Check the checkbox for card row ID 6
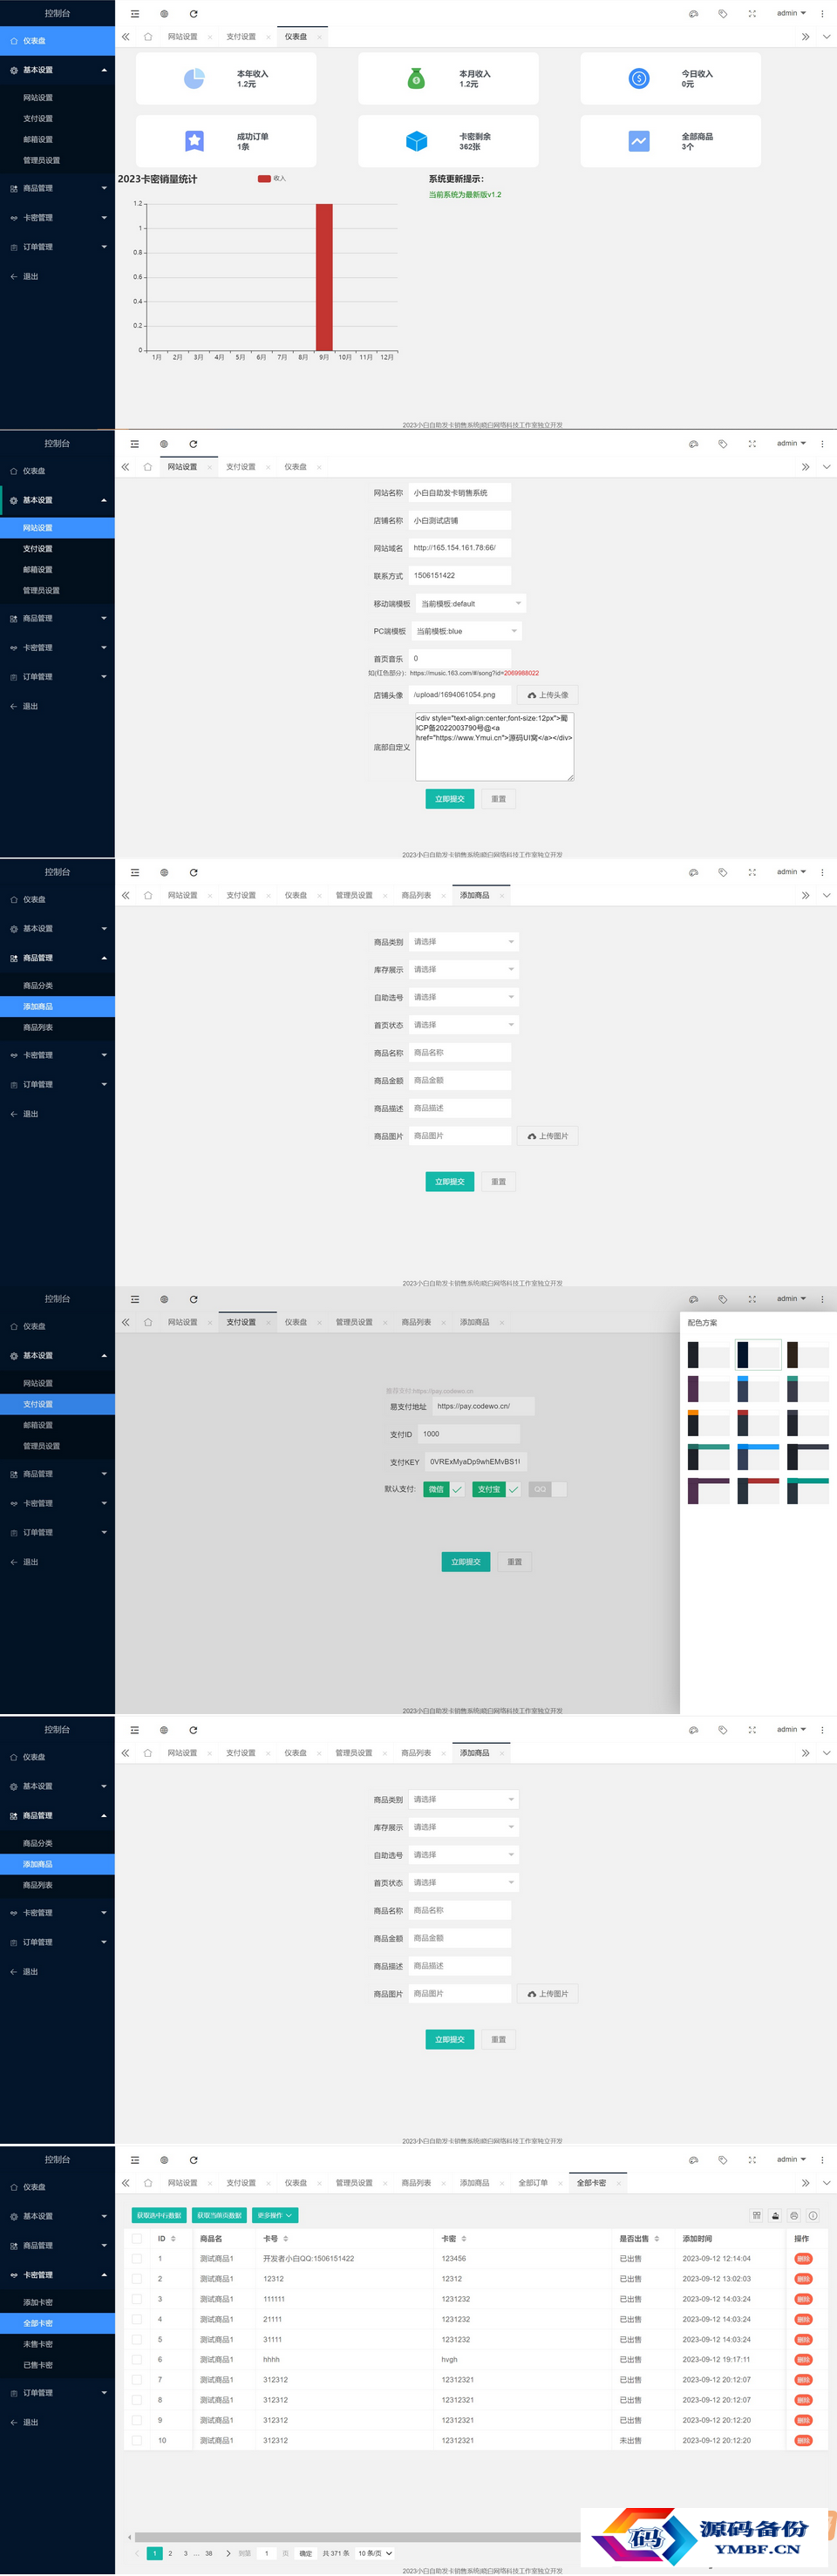The width and height of the screenshot is (837, 2576). 137,2359
